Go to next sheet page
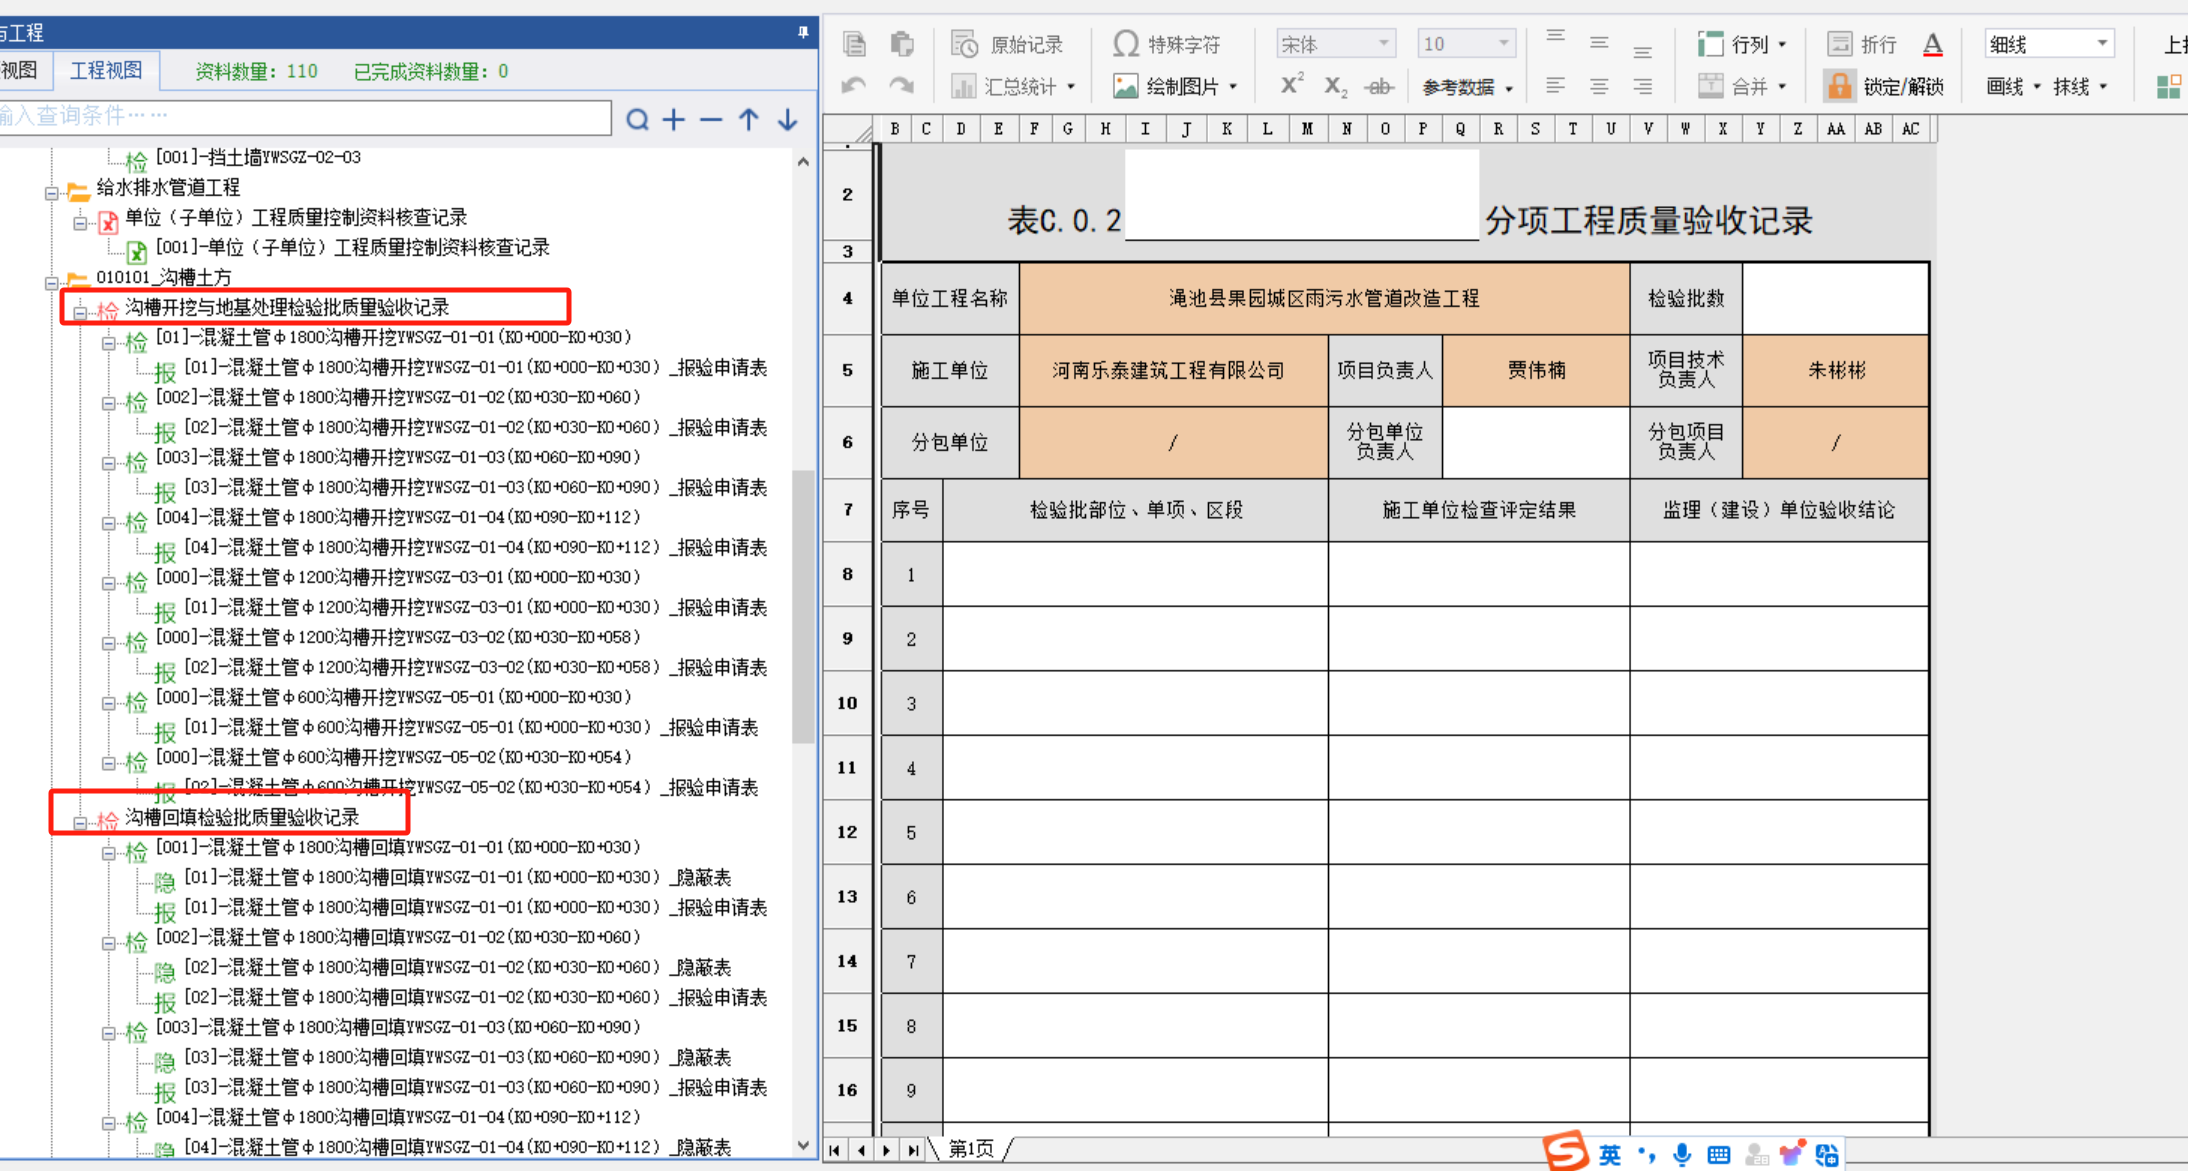The image size is (2188, 1171). coord(887,1150)
